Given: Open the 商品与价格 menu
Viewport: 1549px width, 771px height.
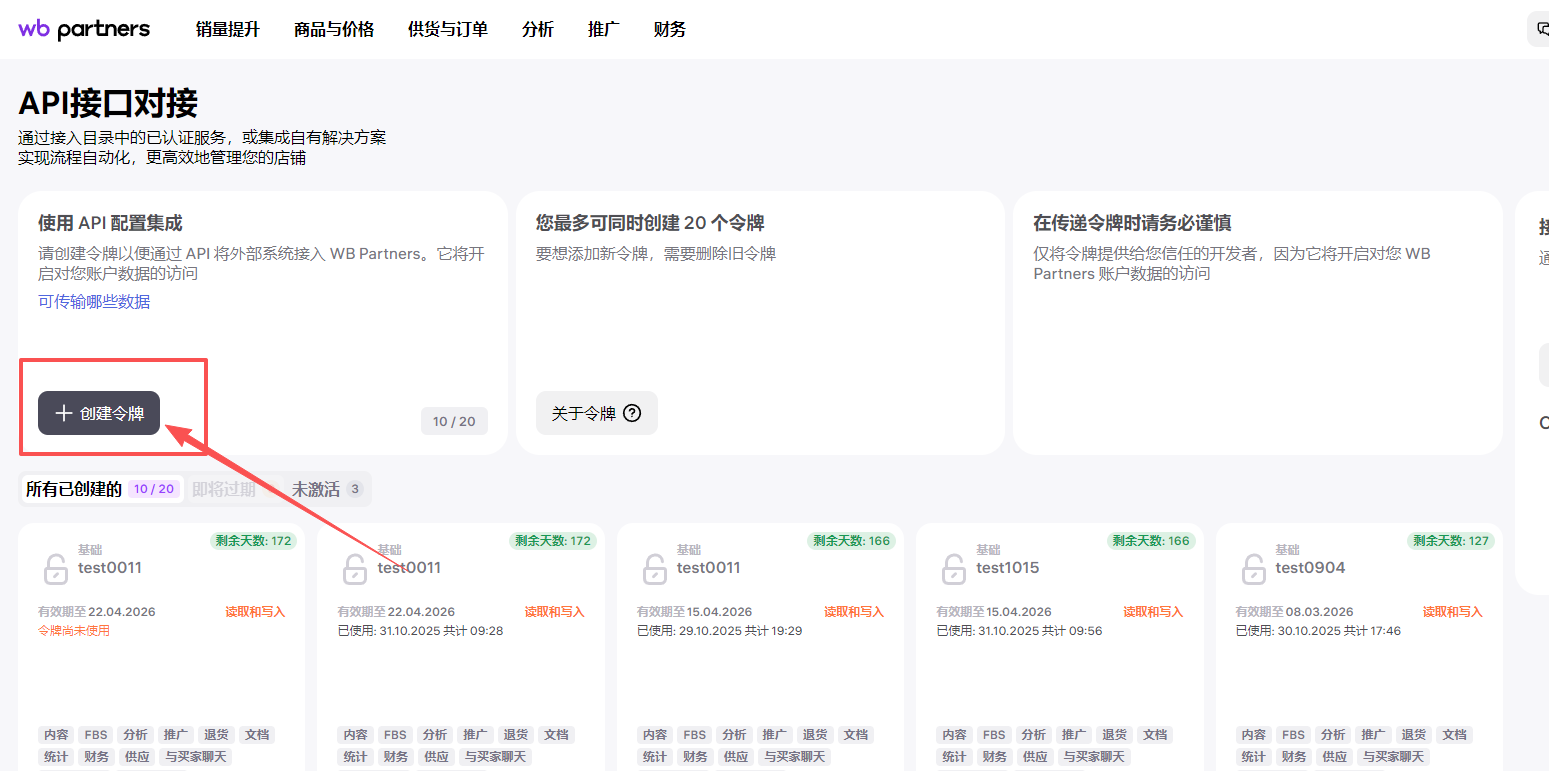Looking at the screenshot, I should tap(334, 29).
